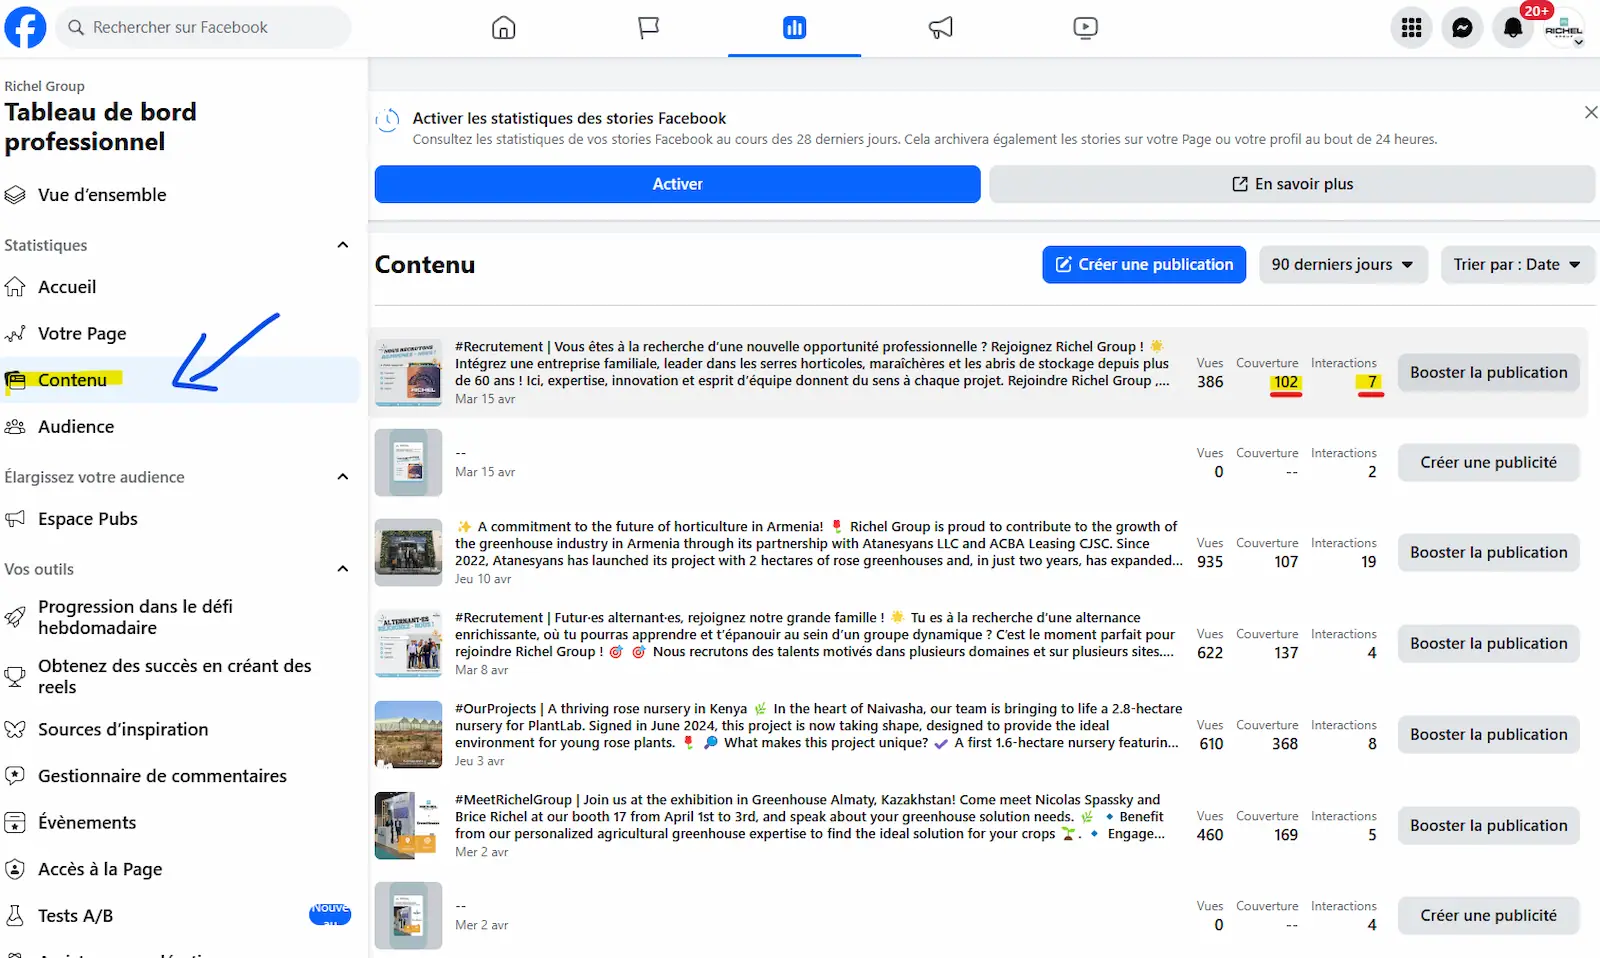Open thumbnail of the #Recrutement Mar 15 avr post
The image size is (1600, 958).
point(408,372)
